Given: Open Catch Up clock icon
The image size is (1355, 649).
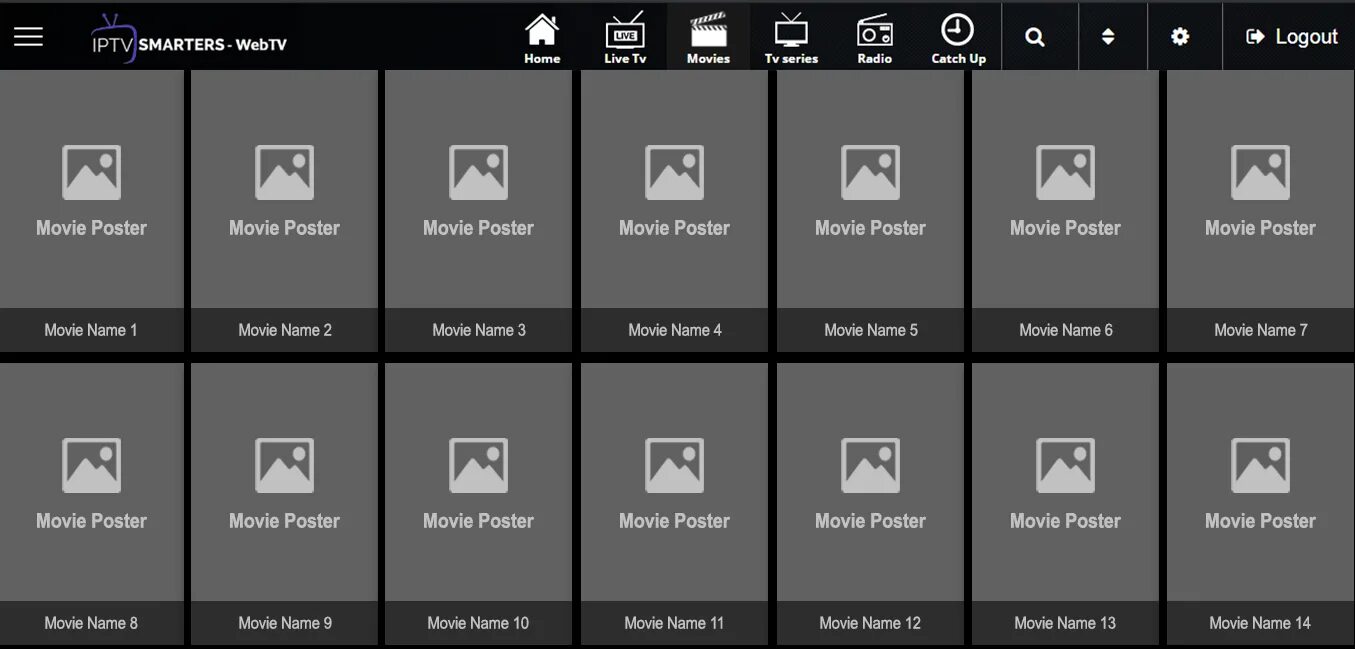Looking at the screenshot, I should (958, 39).
